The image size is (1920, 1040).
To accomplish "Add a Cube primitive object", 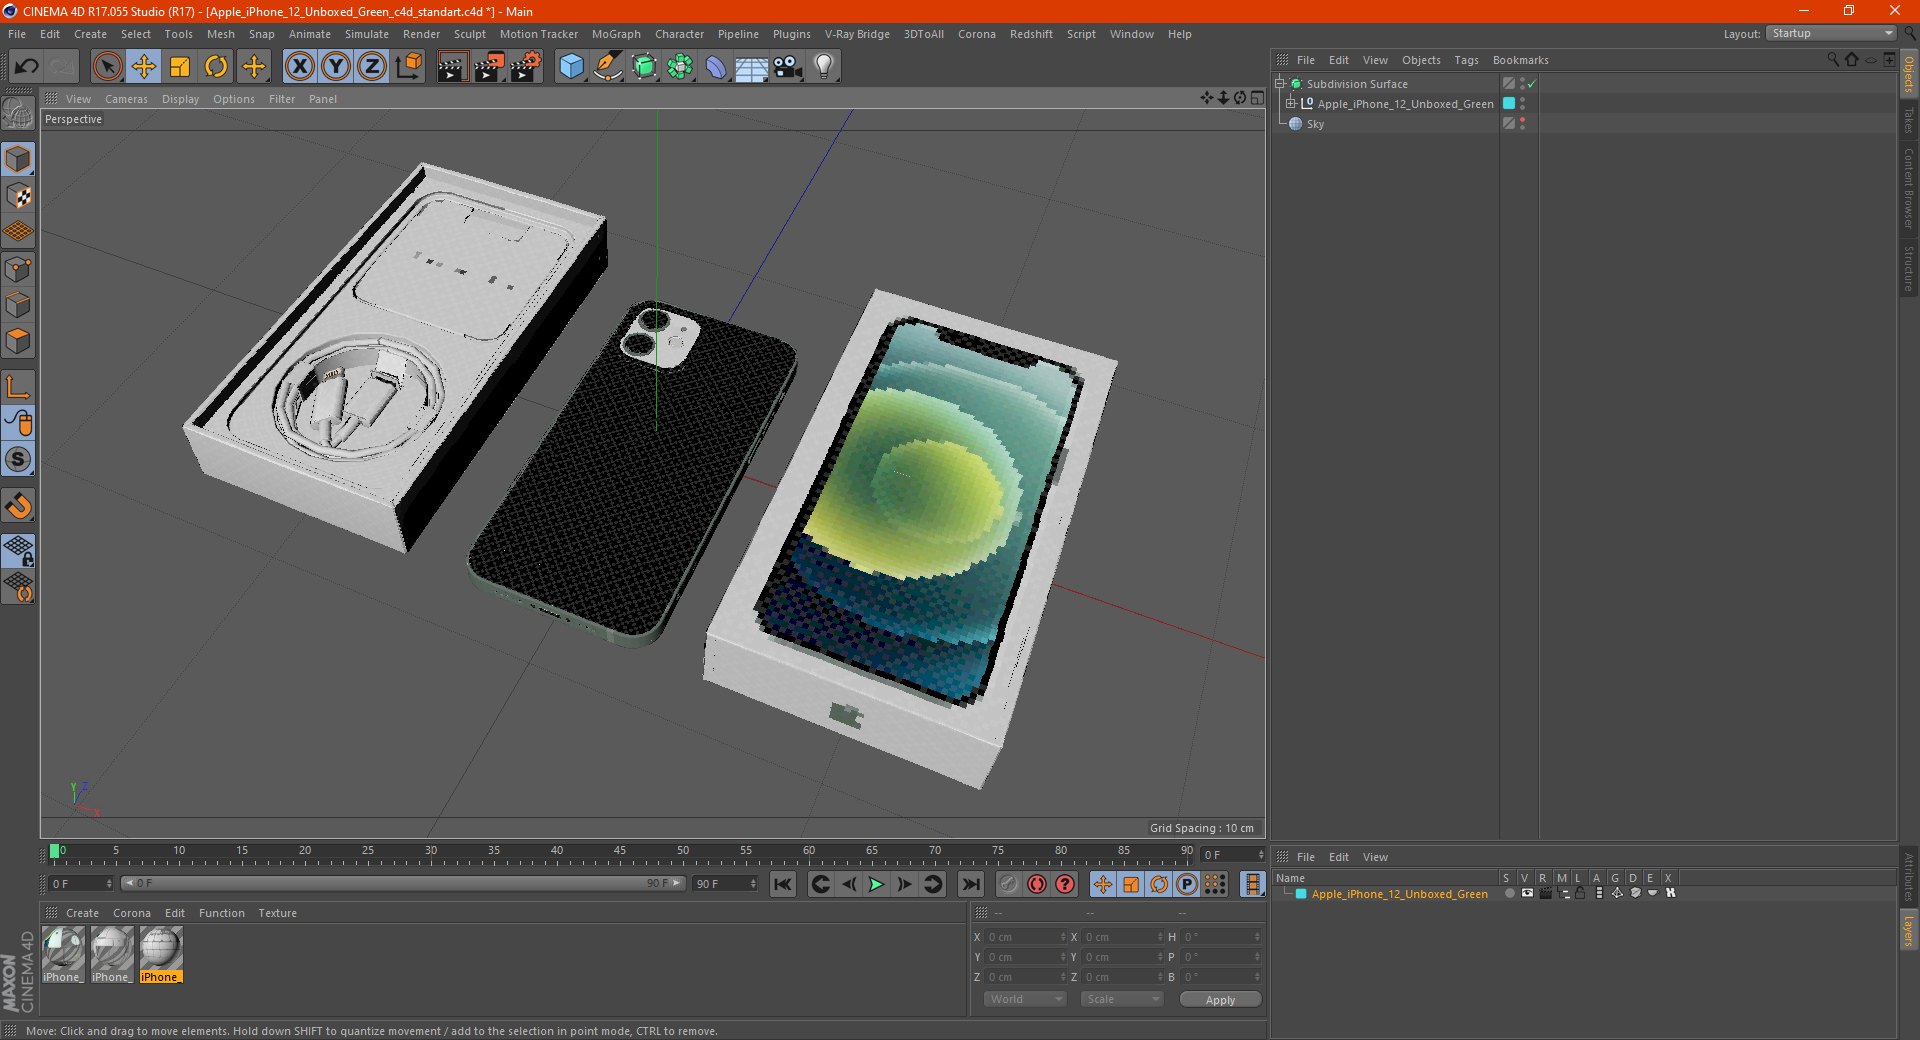I will click(x=571, y=67).
